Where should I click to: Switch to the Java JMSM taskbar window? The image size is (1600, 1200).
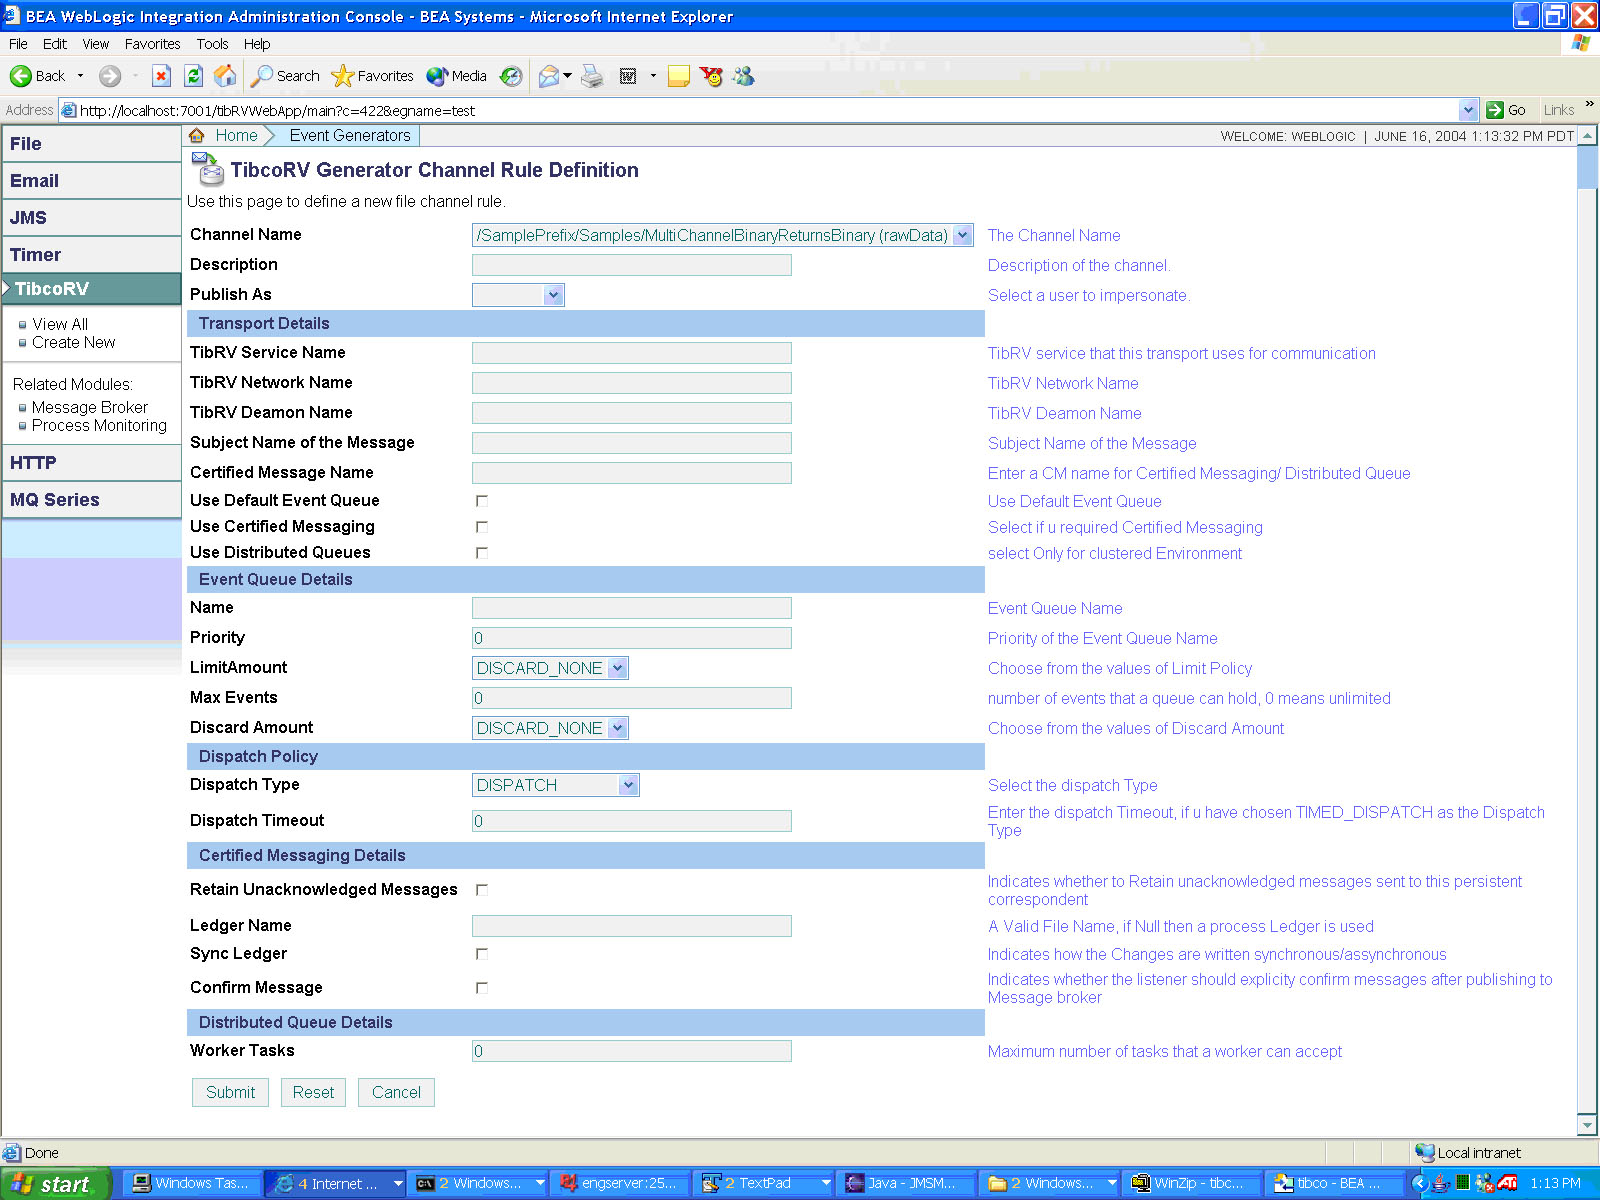click(906, 1183)
